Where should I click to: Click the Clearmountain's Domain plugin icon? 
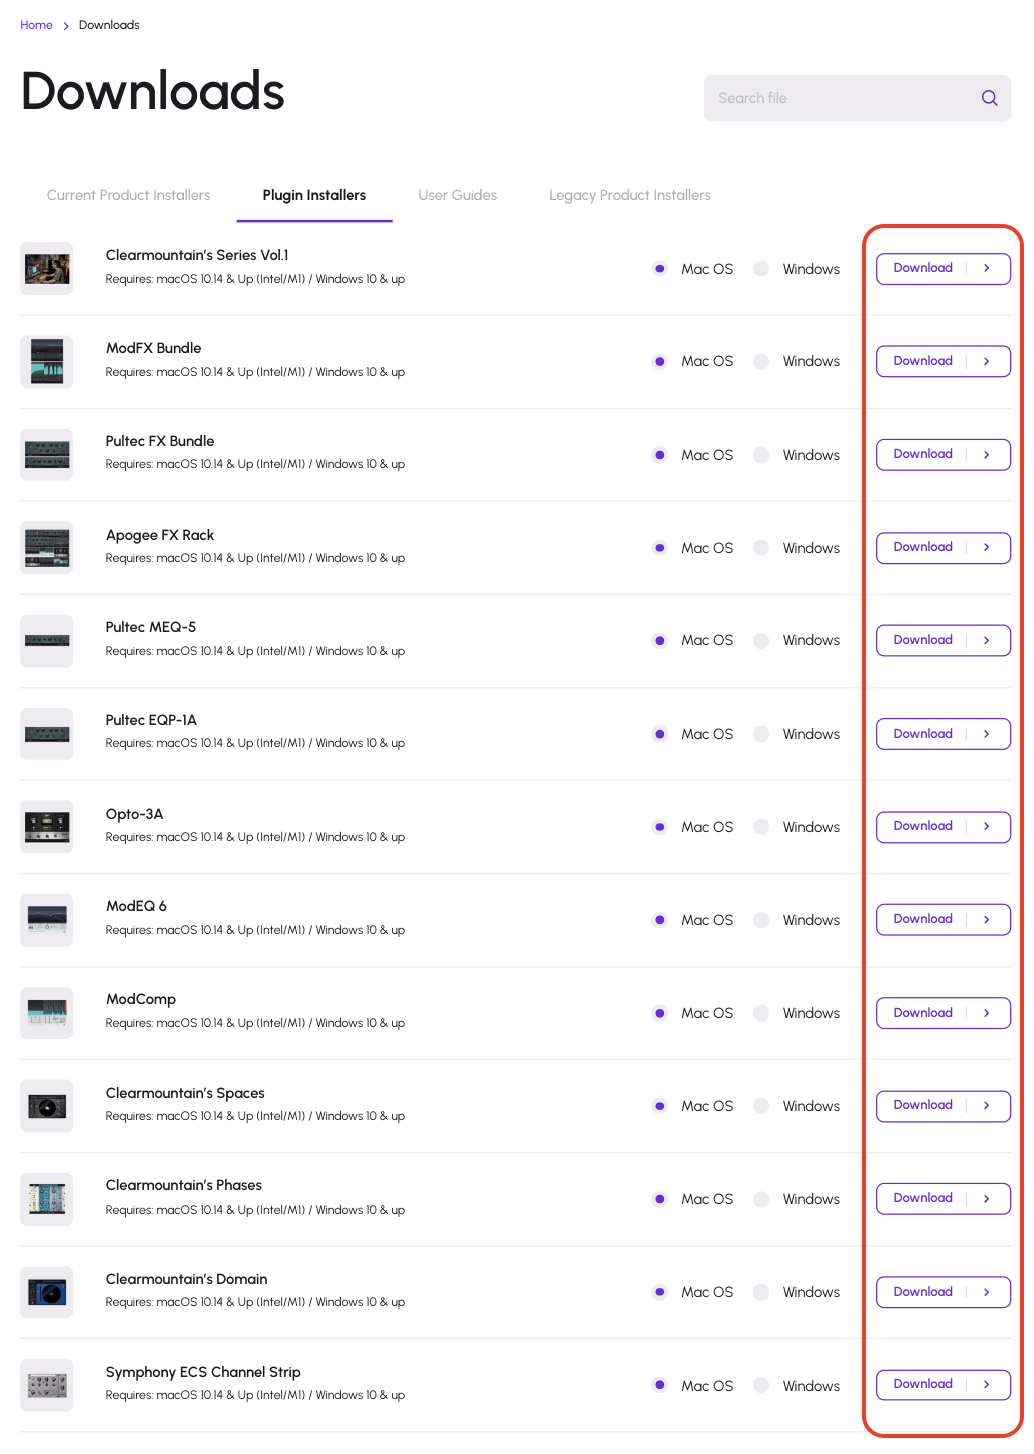coord(47,1292)
